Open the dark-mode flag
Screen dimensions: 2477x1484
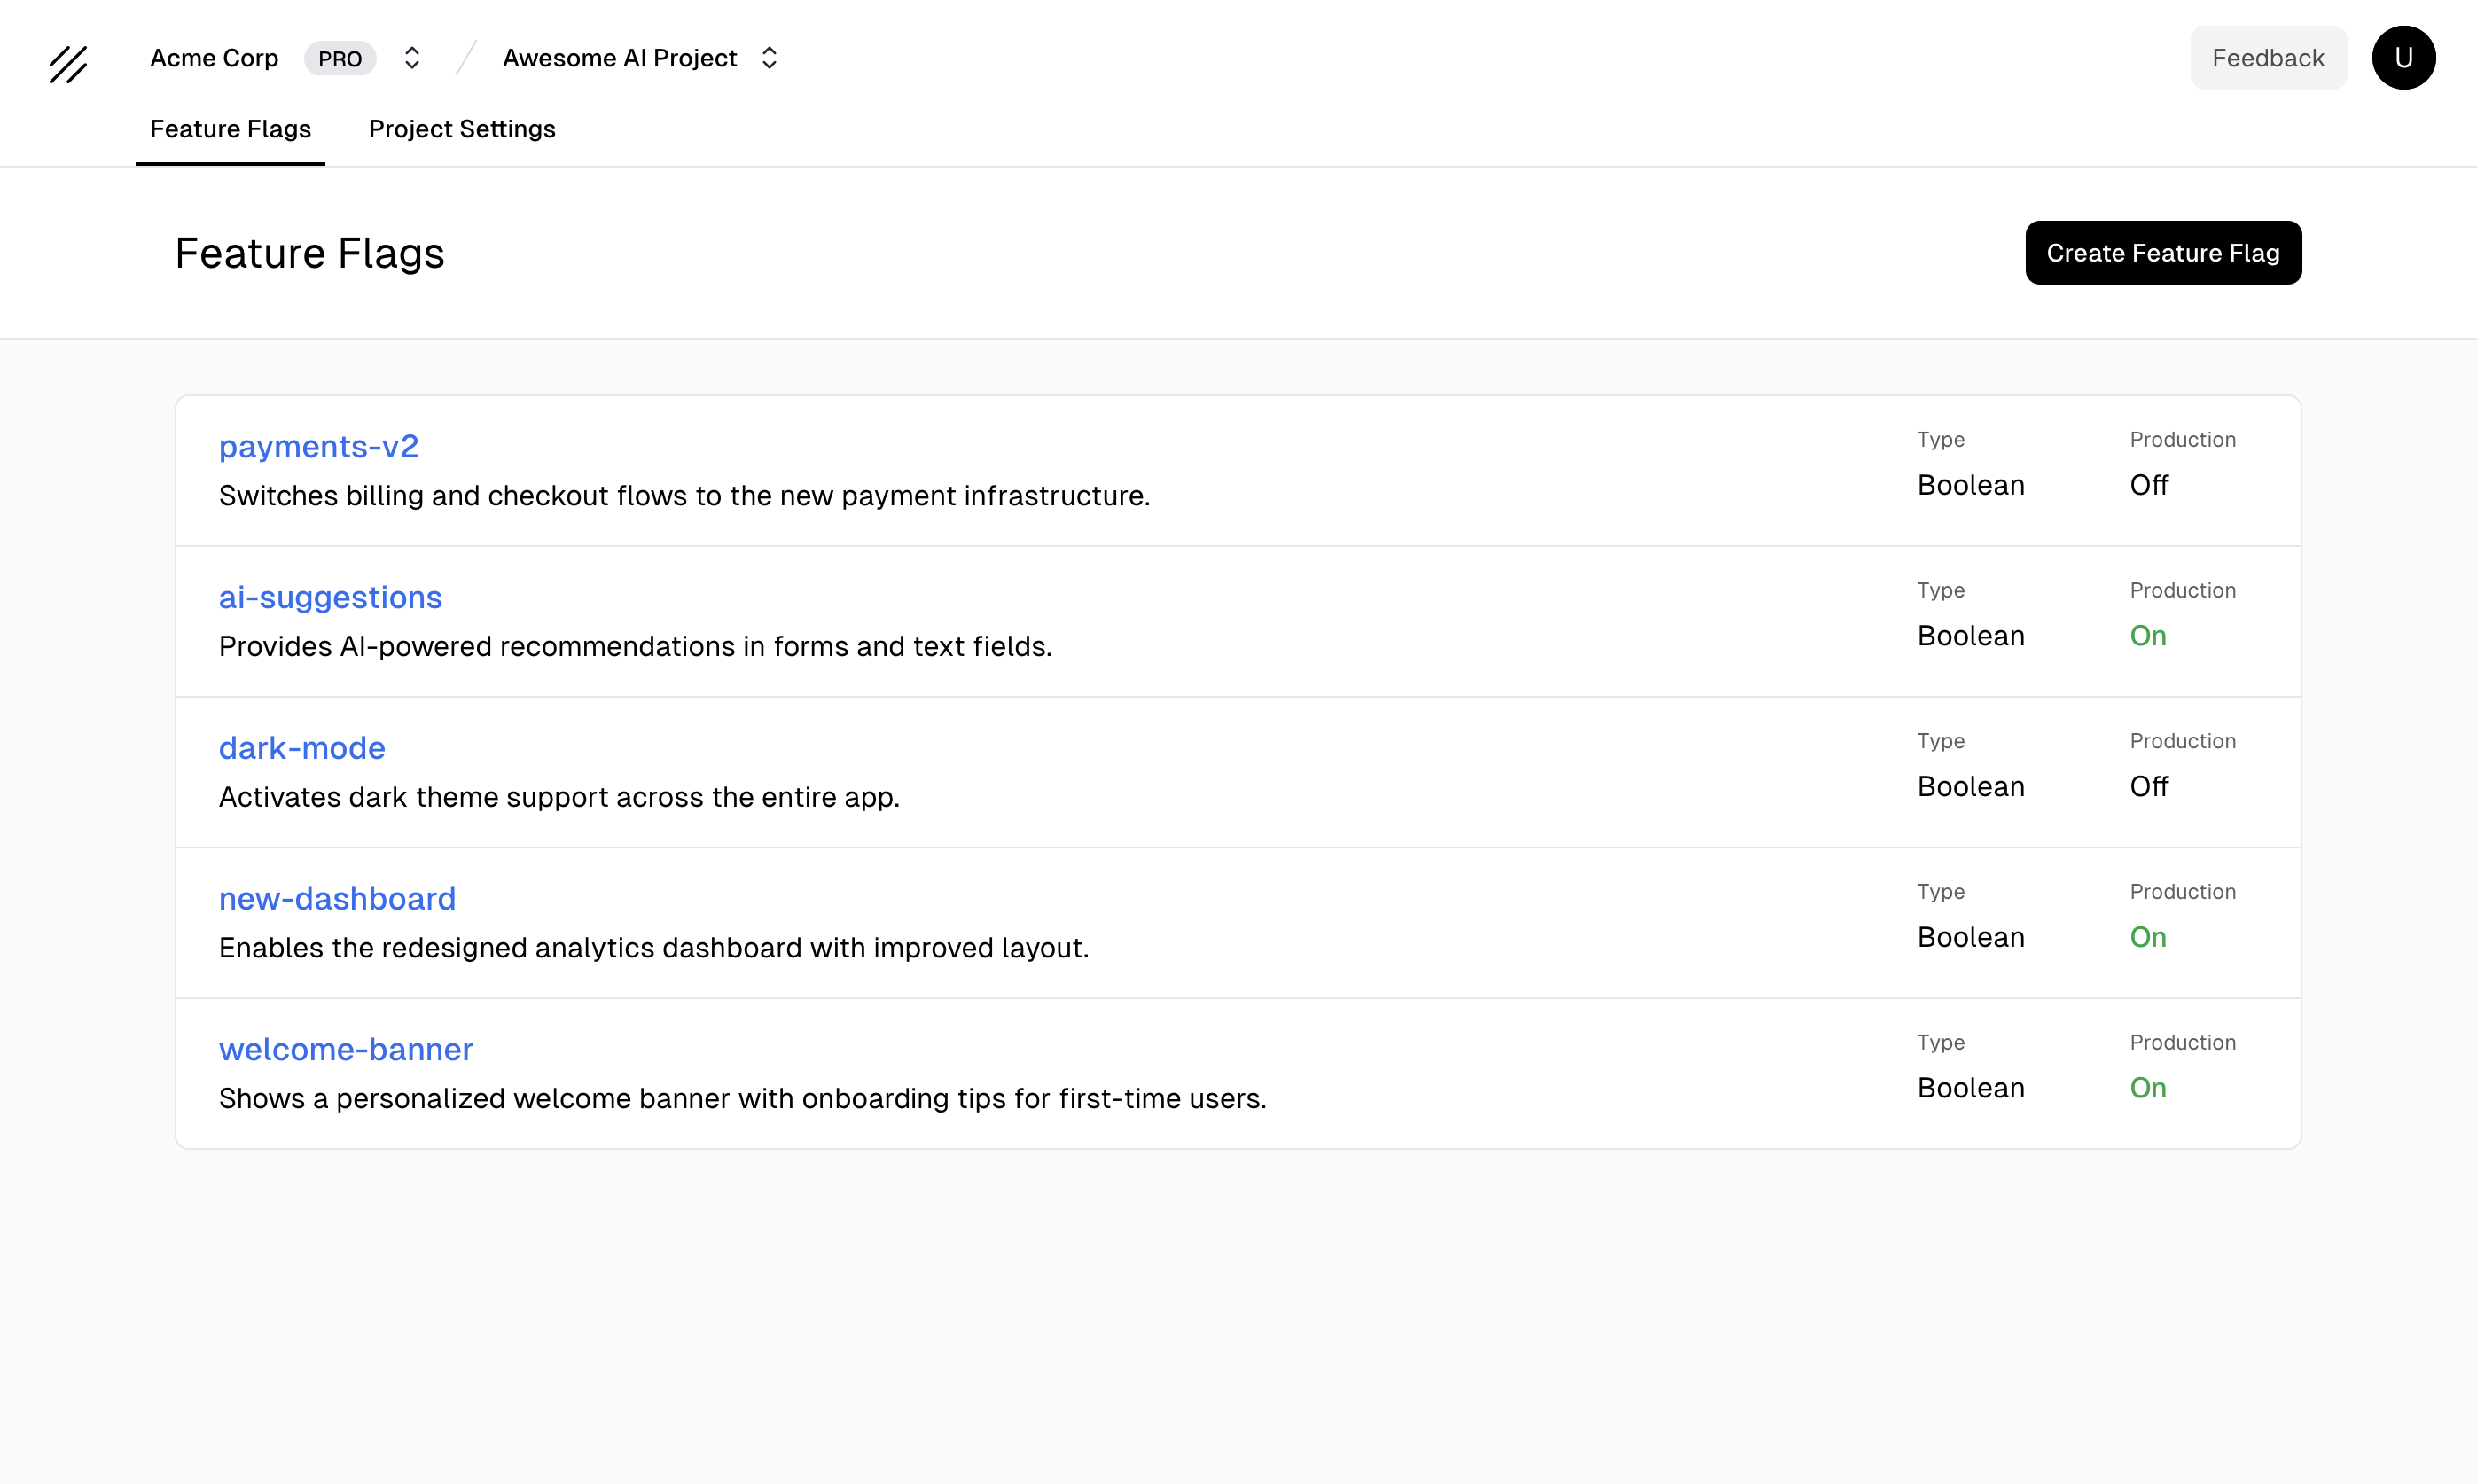302,747
